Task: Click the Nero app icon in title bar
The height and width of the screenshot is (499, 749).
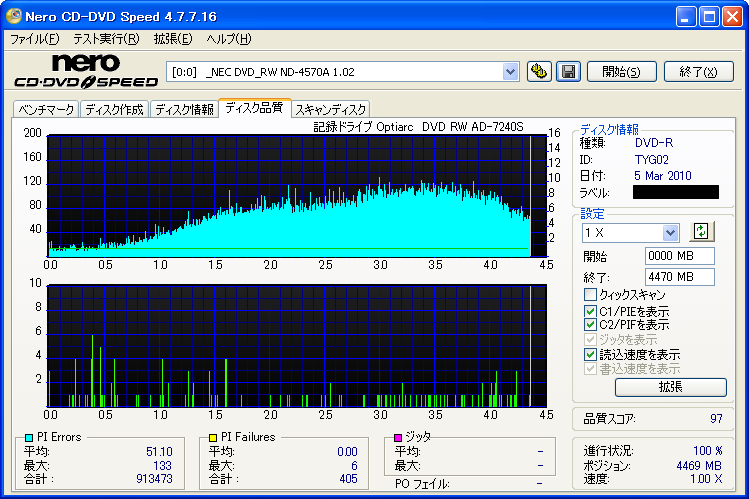Action: (x=13, y=16)
